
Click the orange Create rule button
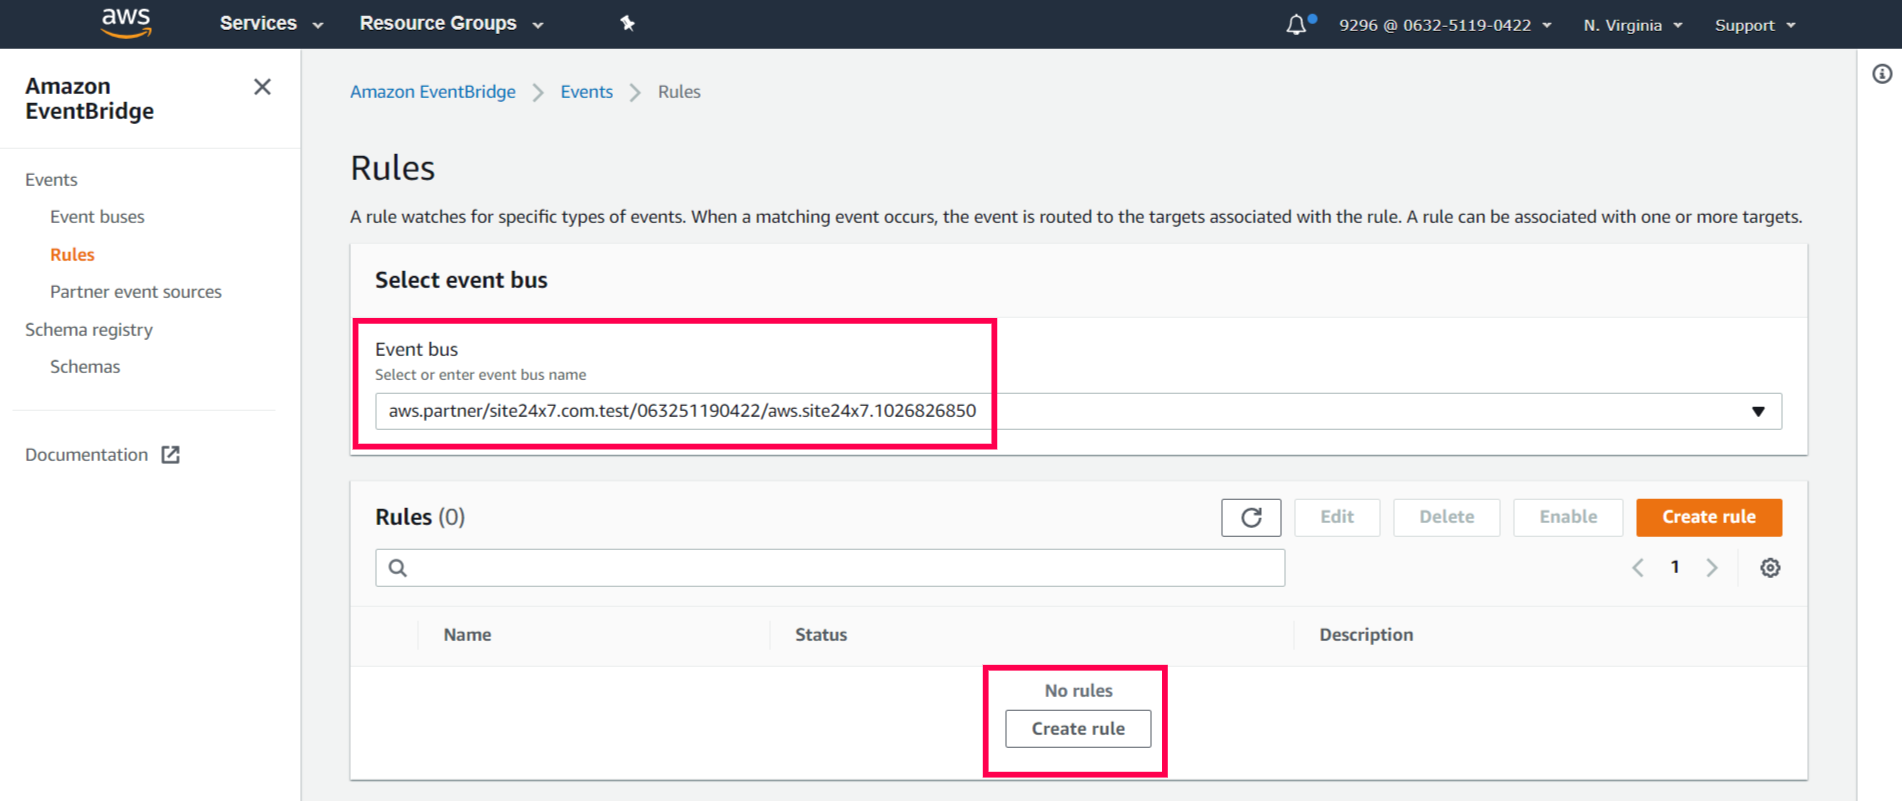pyautogui.click(x=1708, y=517)
